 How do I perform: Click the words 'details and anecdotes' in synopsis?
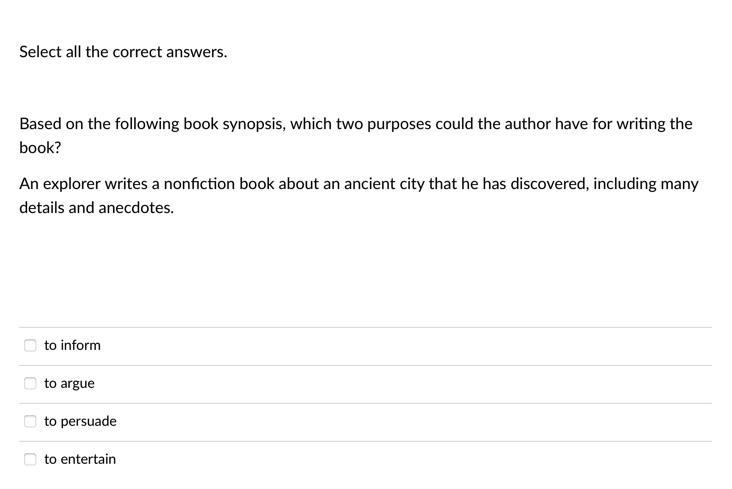pos(96,208)
